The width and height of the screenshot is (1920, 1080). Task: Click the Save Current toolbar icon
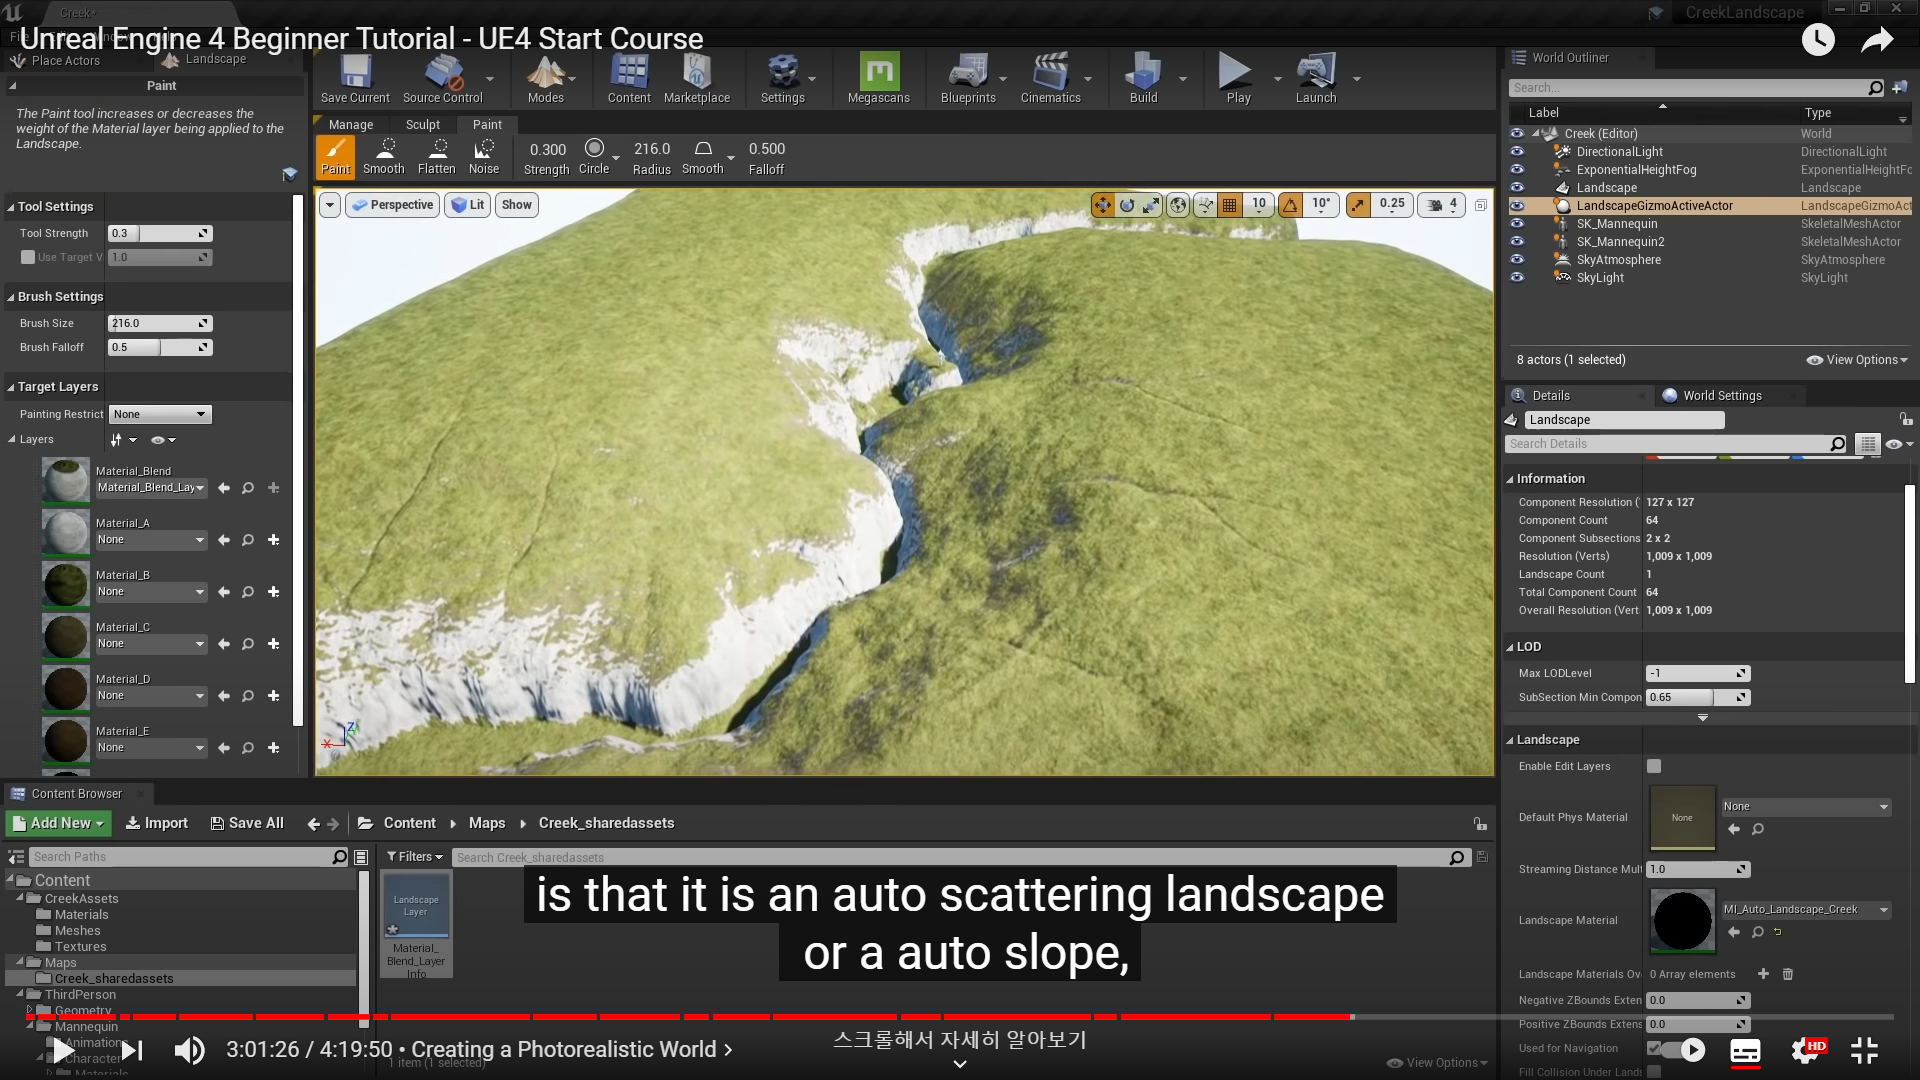click(355, 78)
